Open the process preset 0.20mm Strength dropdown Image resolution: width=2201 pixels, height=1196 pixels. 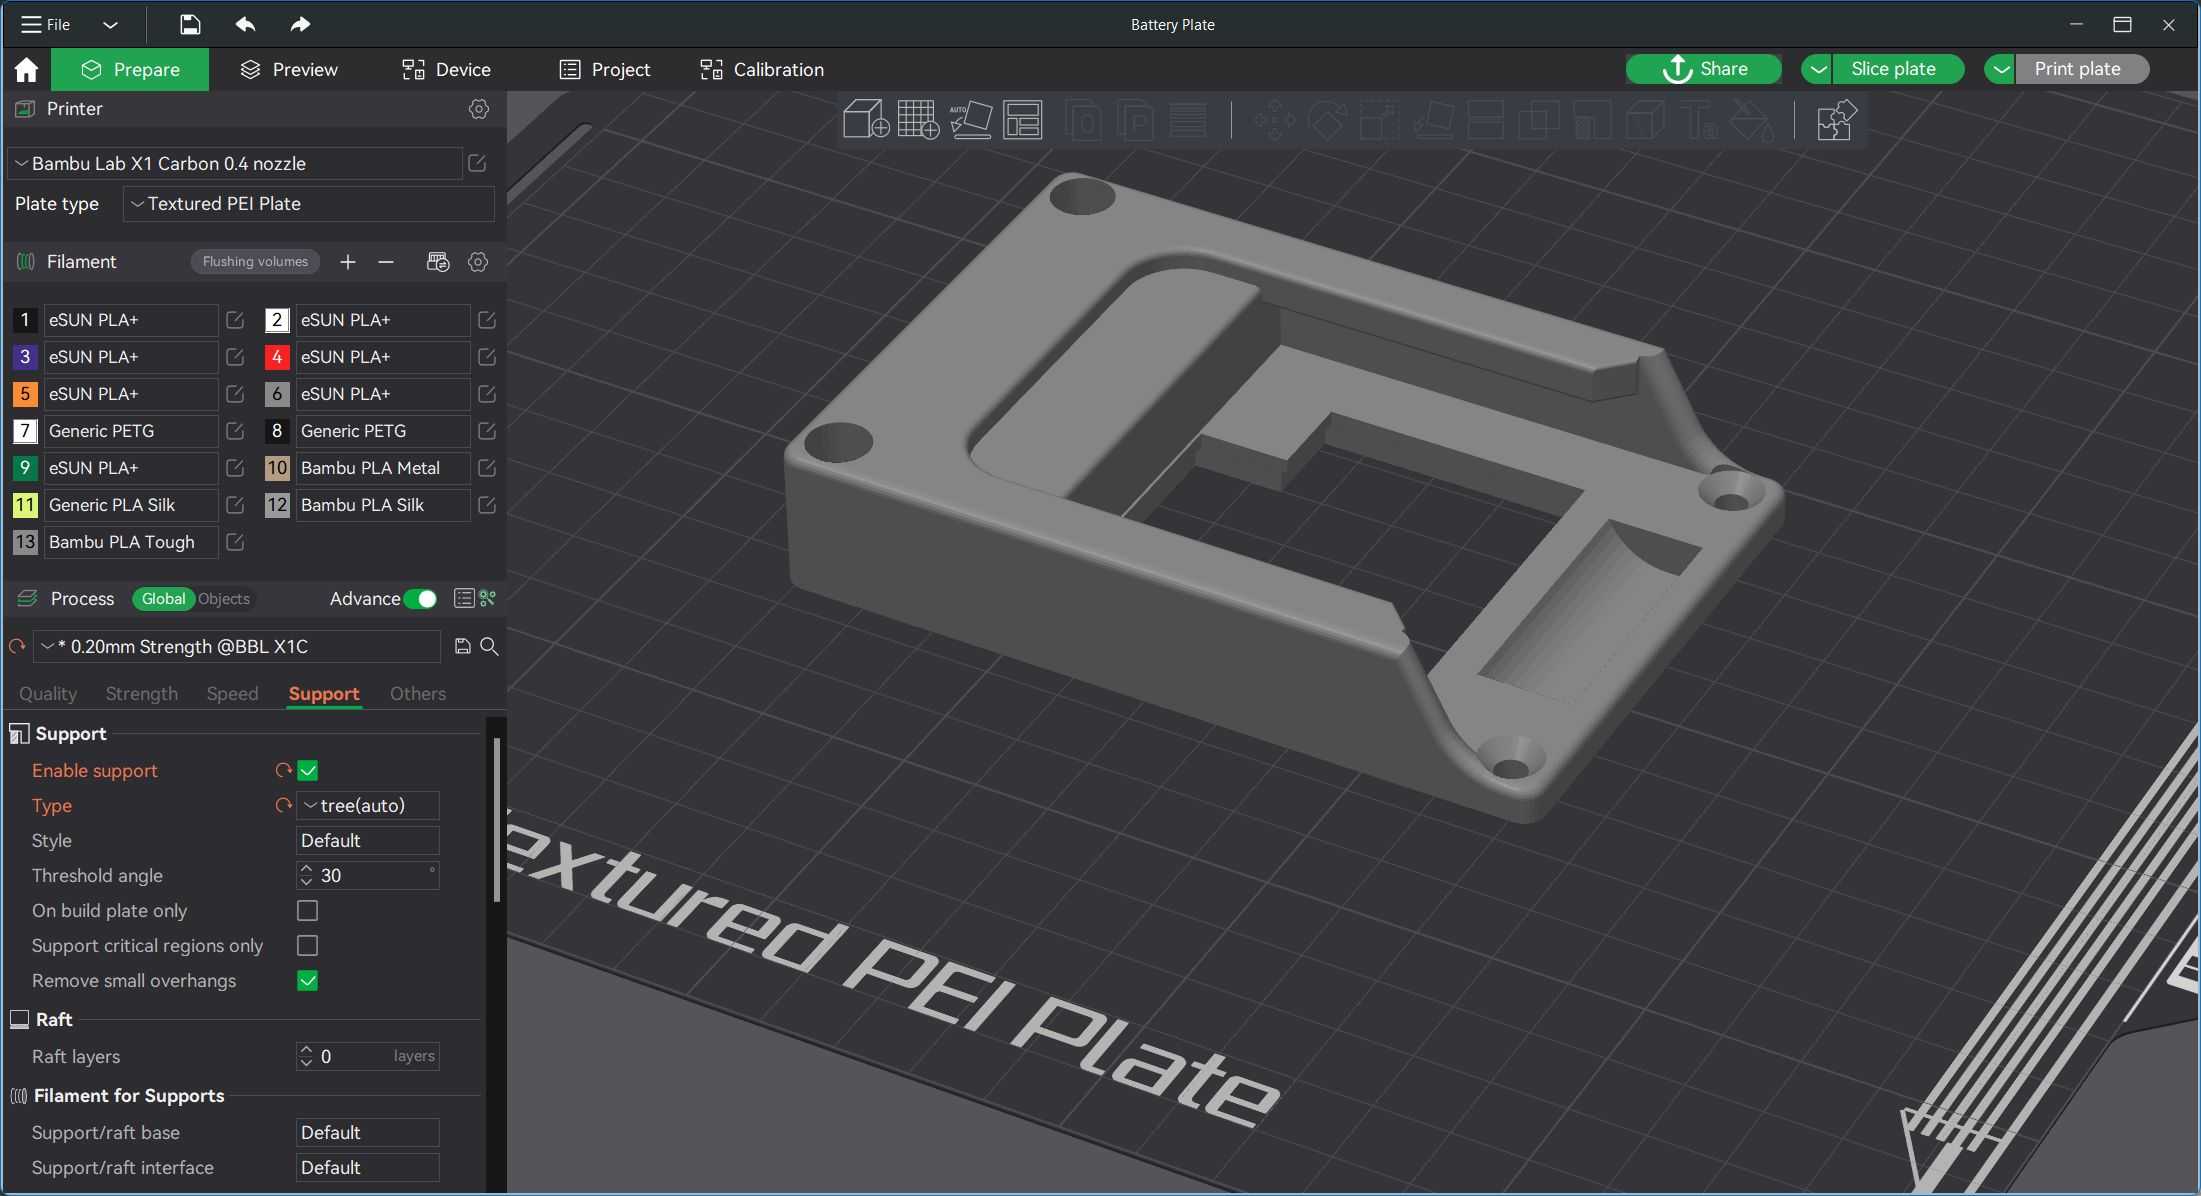[x=237, y=646]
